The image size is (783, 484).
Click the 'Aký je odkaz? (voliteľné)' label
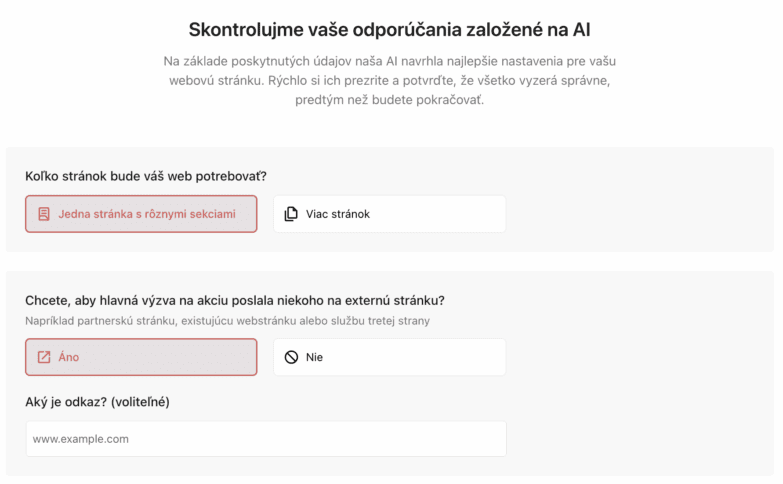pos(99,402)
